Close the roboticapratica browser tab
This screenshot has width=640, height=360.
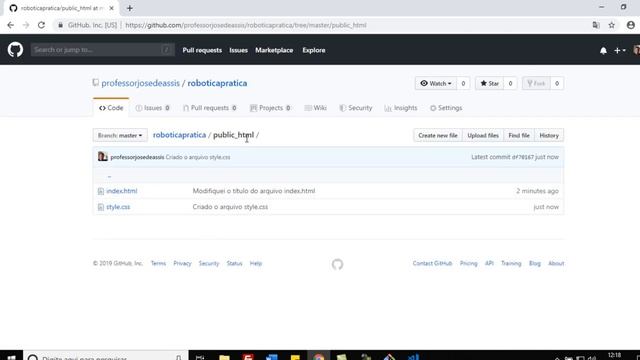pos(111,8)
